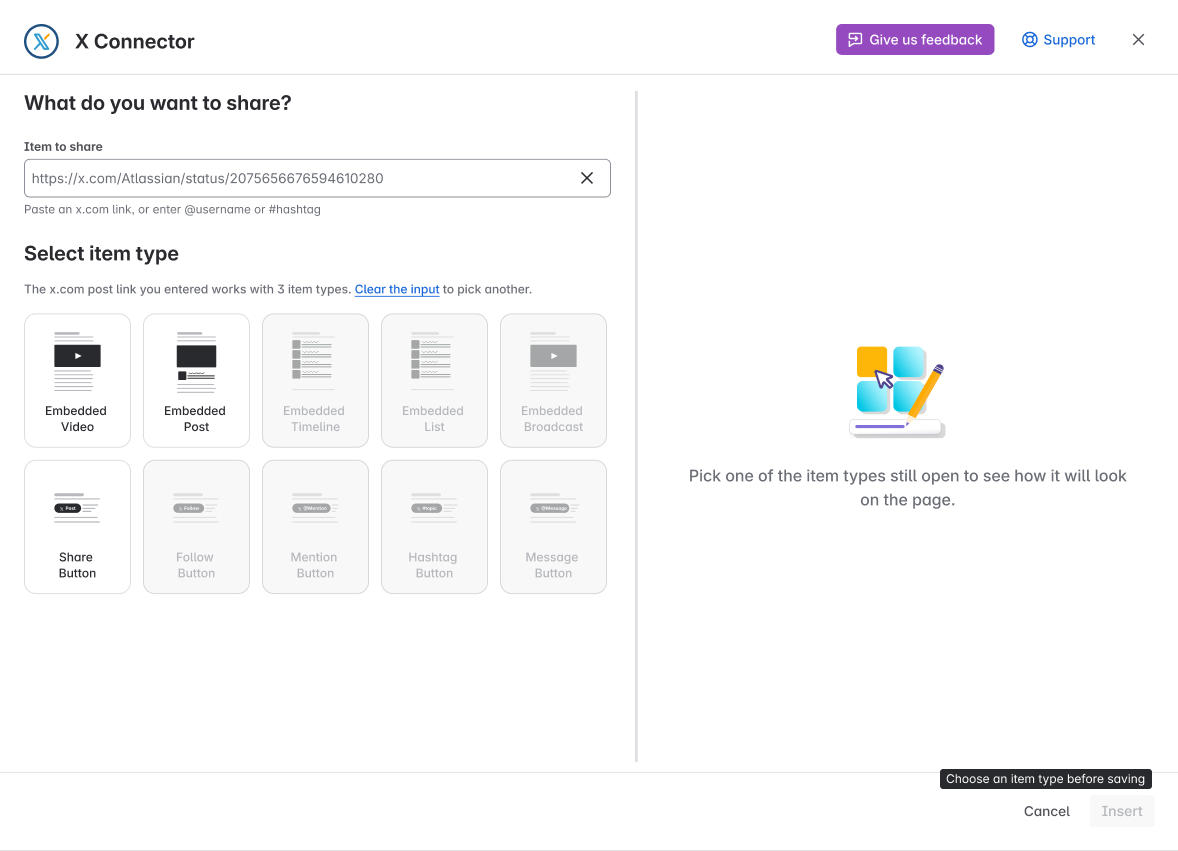Click the 'X Connector' title text

click(134, 41)
